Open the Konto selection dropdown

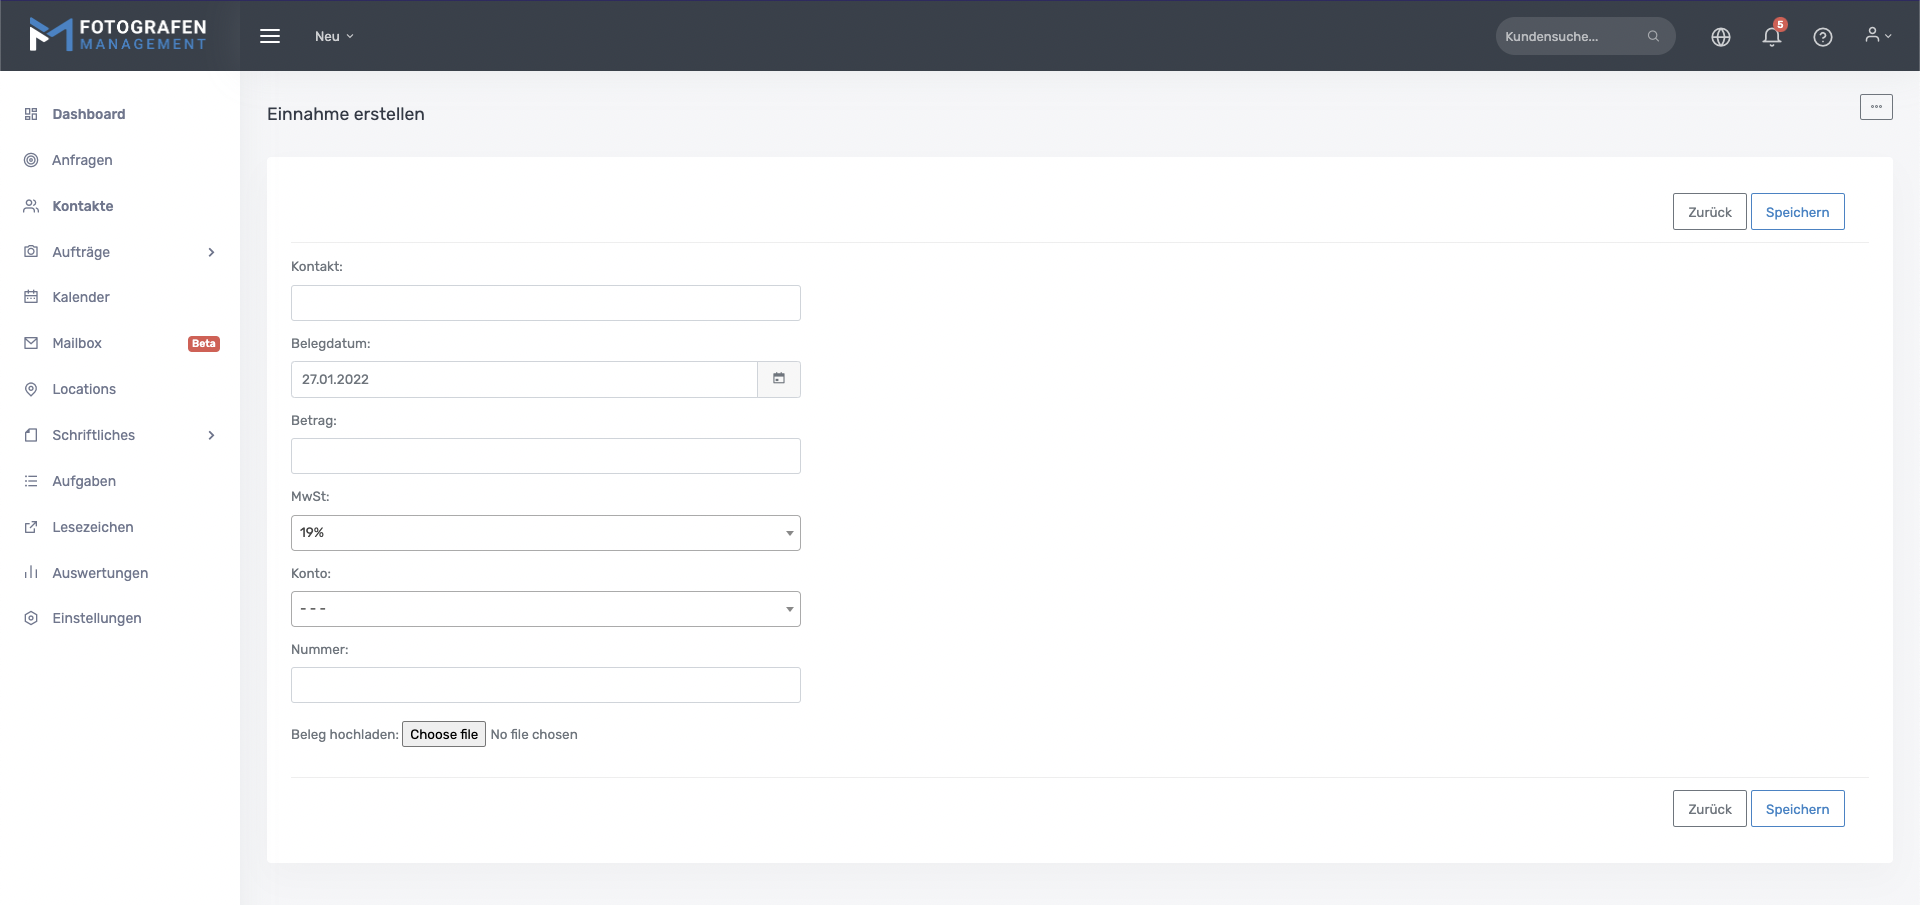point(545,609)
